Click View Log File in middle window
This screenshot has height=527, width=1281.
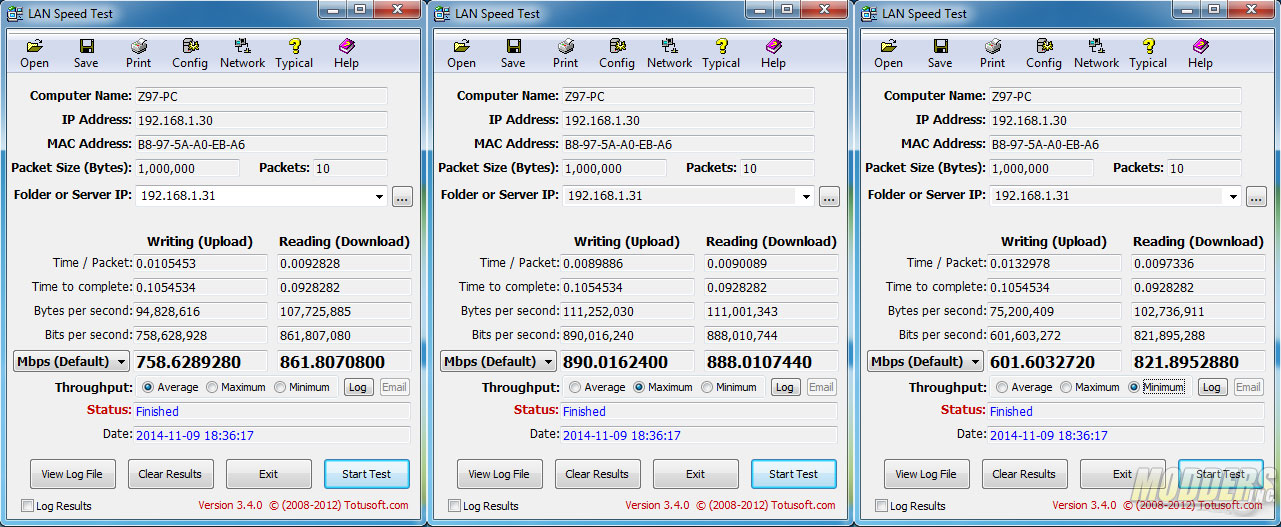point(500,474)
